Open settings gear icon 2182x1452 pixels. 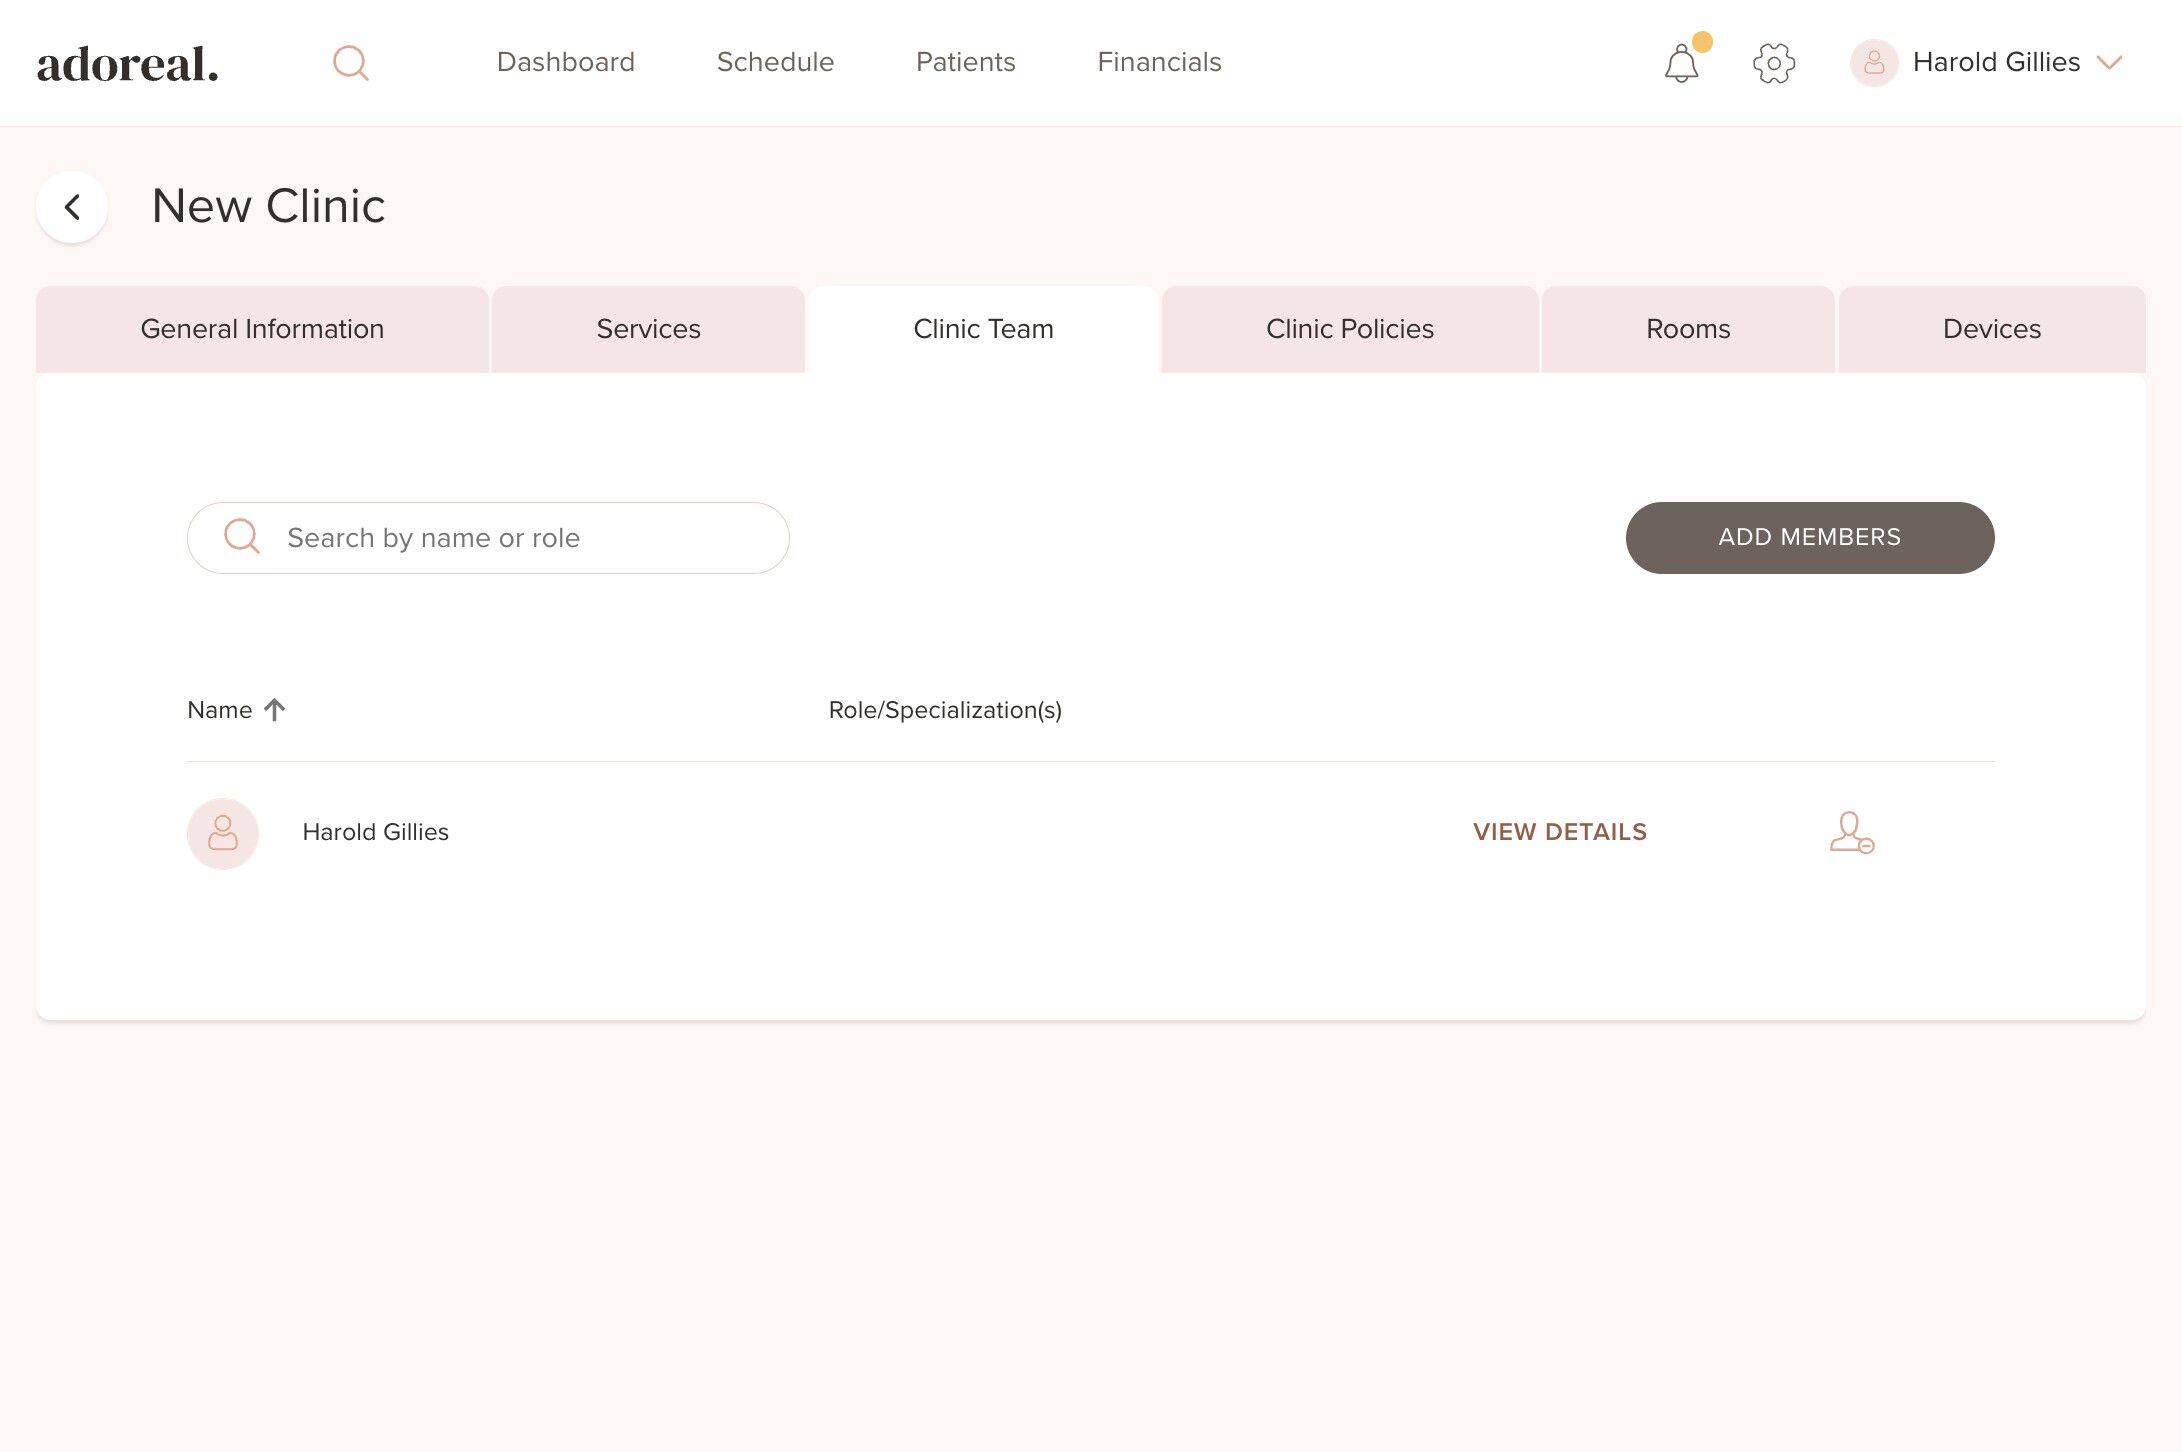click(x=1774, y=63)
